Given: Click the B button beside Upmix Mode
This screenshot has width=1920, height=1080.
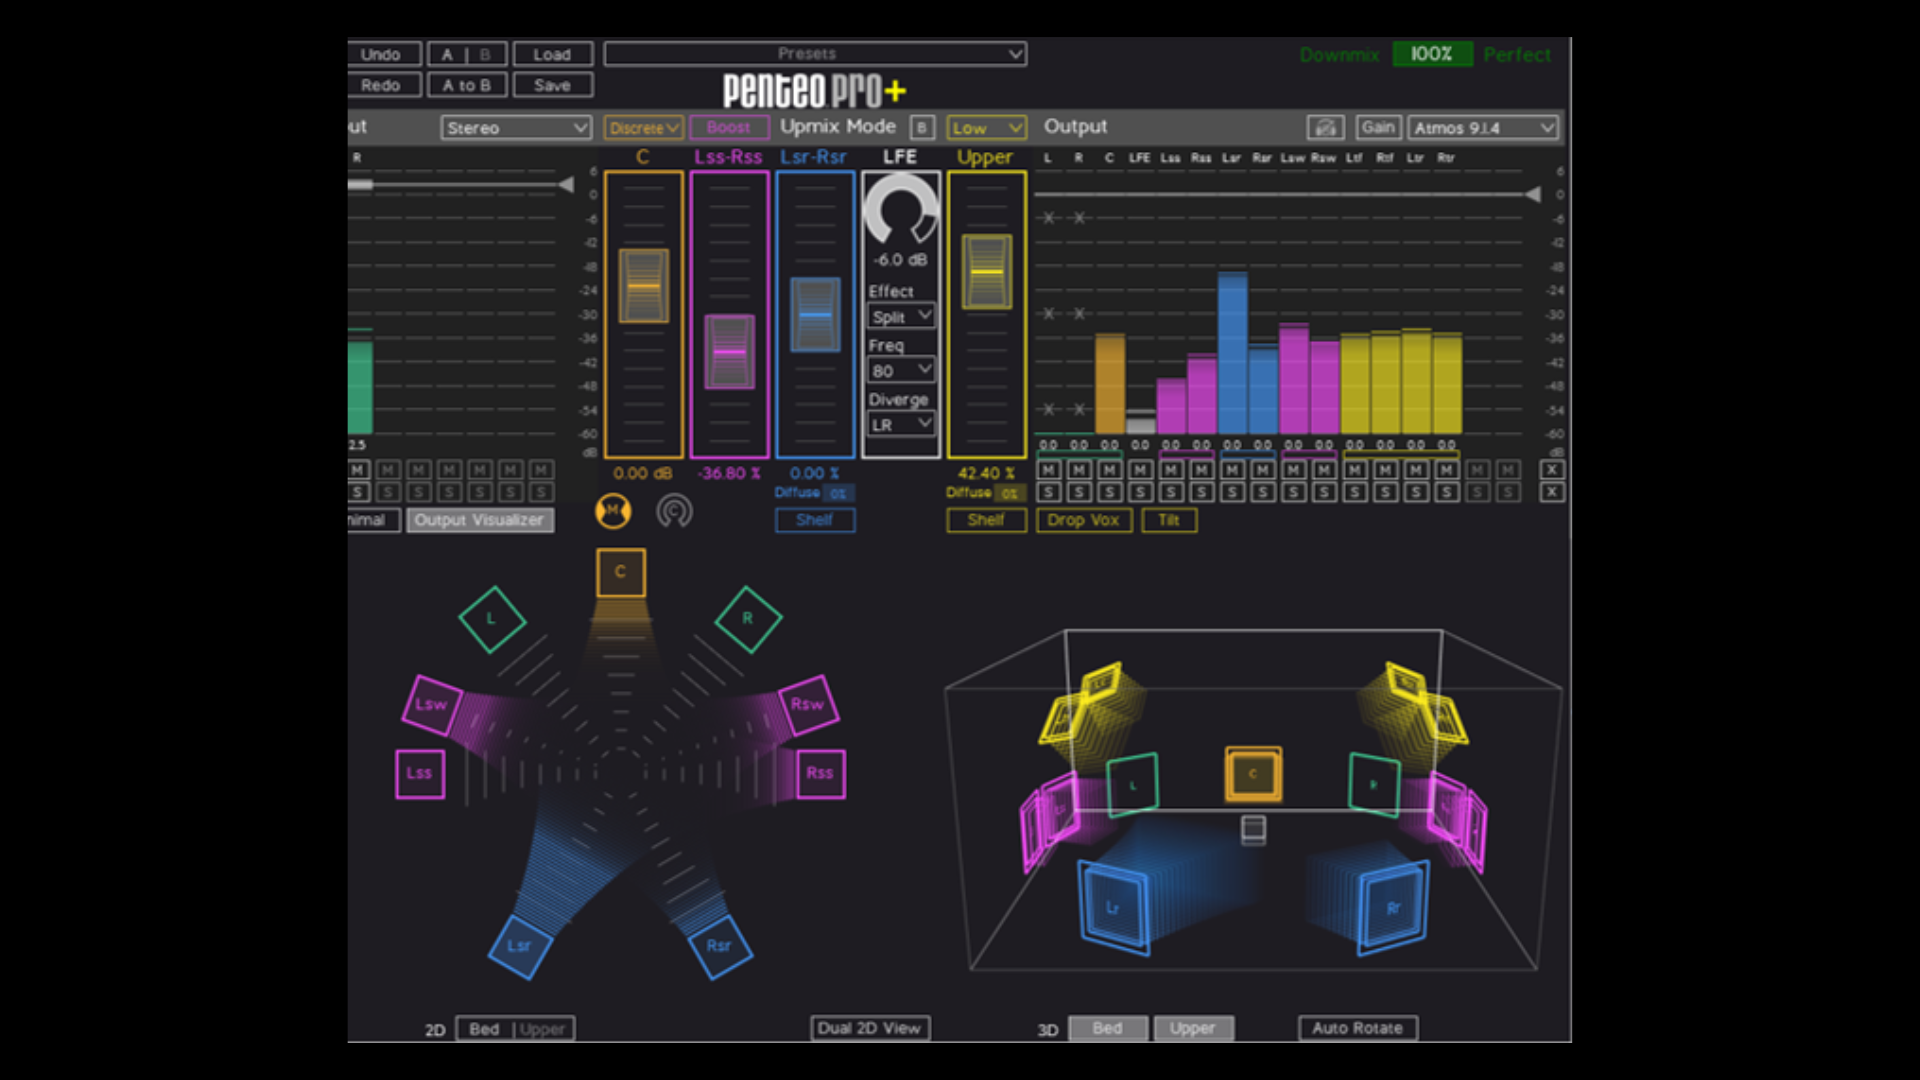Looking at the screenshot, I should [922, 128].
